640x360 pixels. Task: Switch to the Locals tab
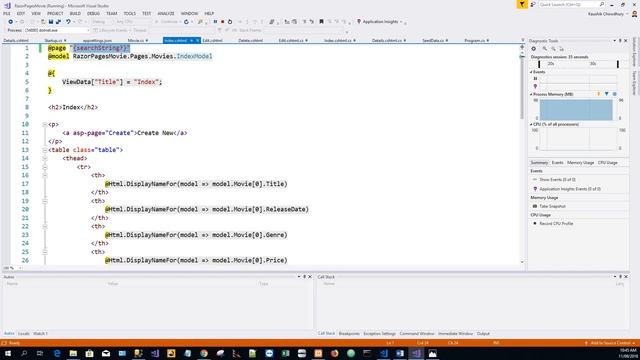click(24, 334)
